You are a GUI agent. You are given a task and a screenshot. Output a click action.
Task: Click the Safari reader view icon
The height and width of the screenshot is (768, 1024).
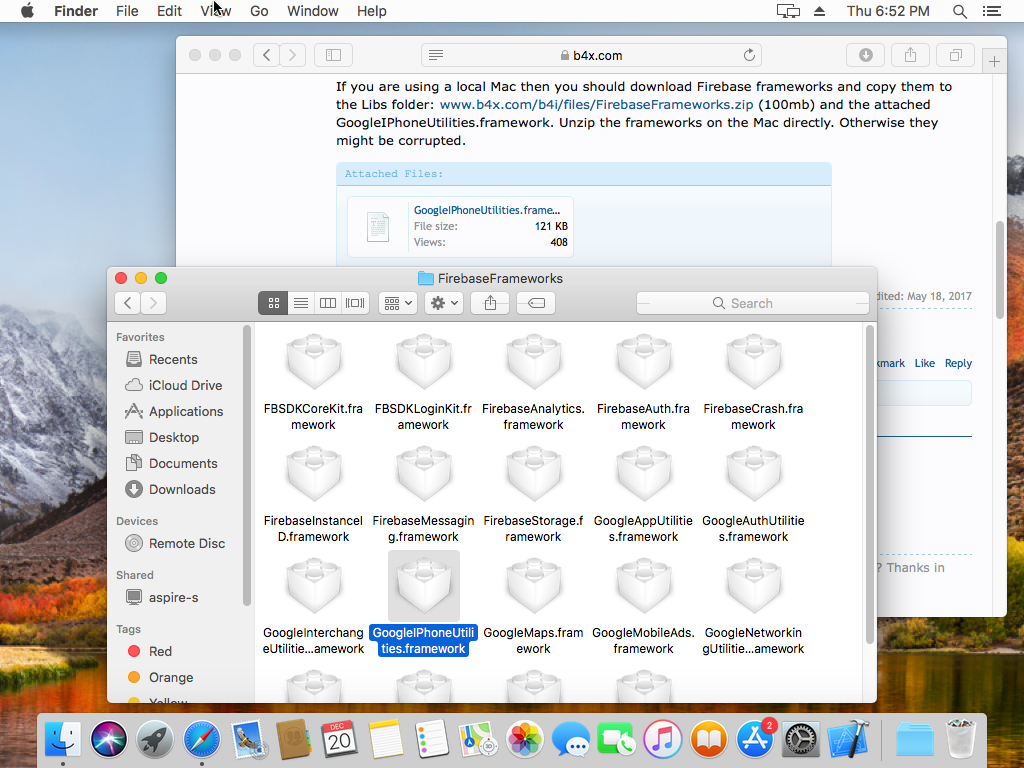tap(436, 55)
